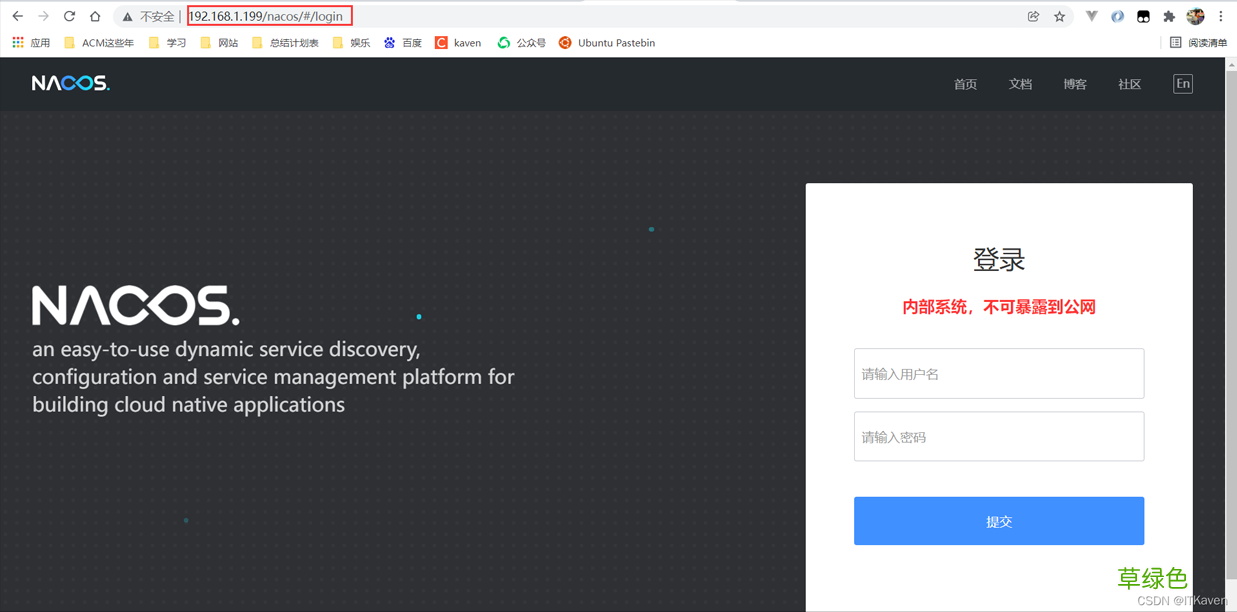Screen dimensions: 1237x612
Task: Click the gray V-shaped extension icon
Action: 1091,16
